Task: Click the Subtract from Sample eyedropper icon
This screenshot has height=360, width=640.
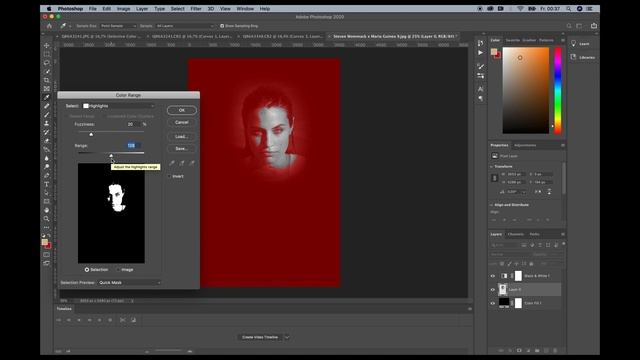Action: (x=192, y=163)
